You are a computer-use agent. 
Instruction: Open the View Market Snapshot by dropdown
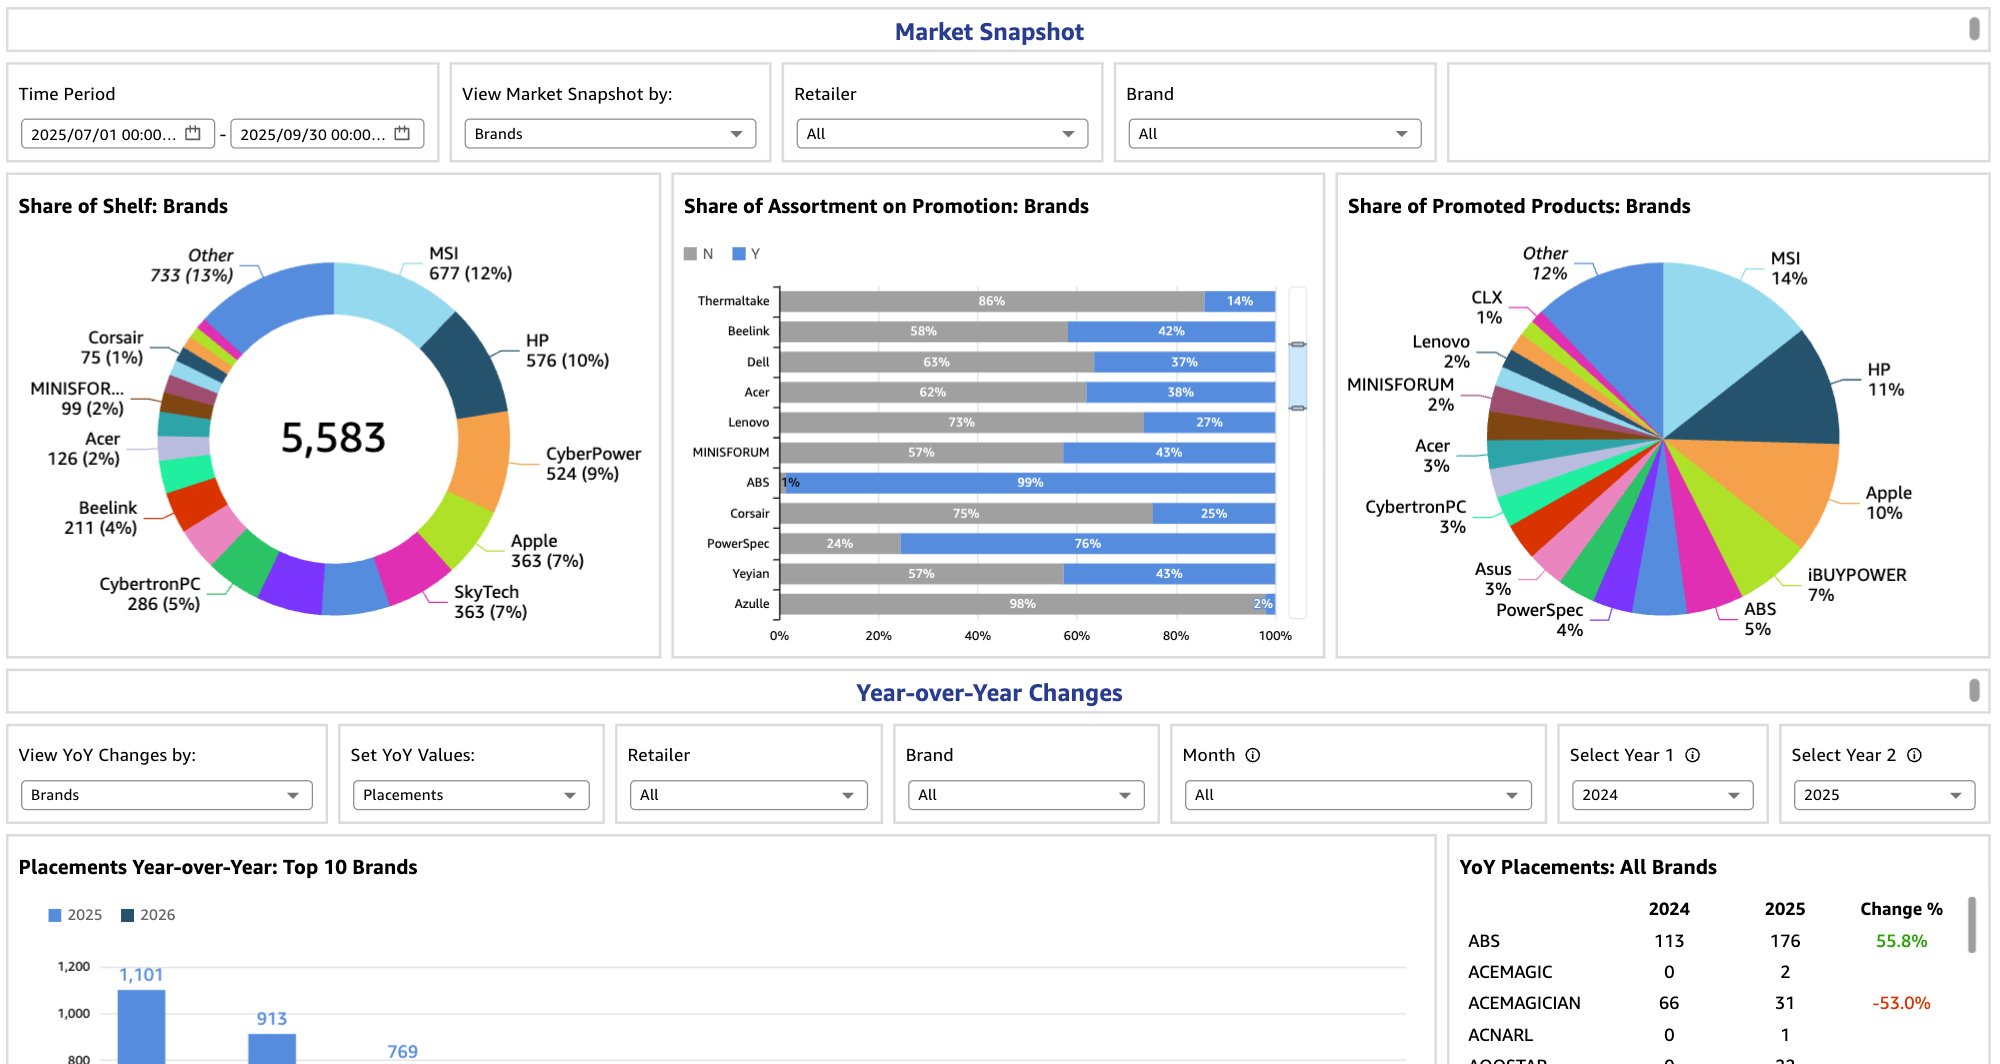click(609, 134)
